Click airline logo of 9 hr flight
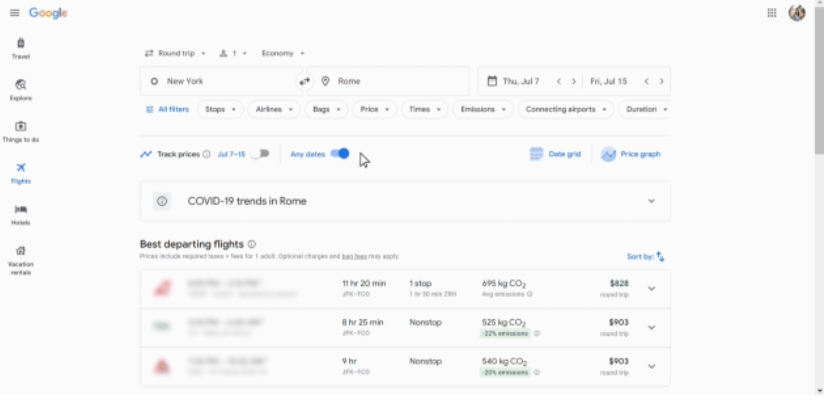This screenshot has height=406, width=826. pos(162,367)
